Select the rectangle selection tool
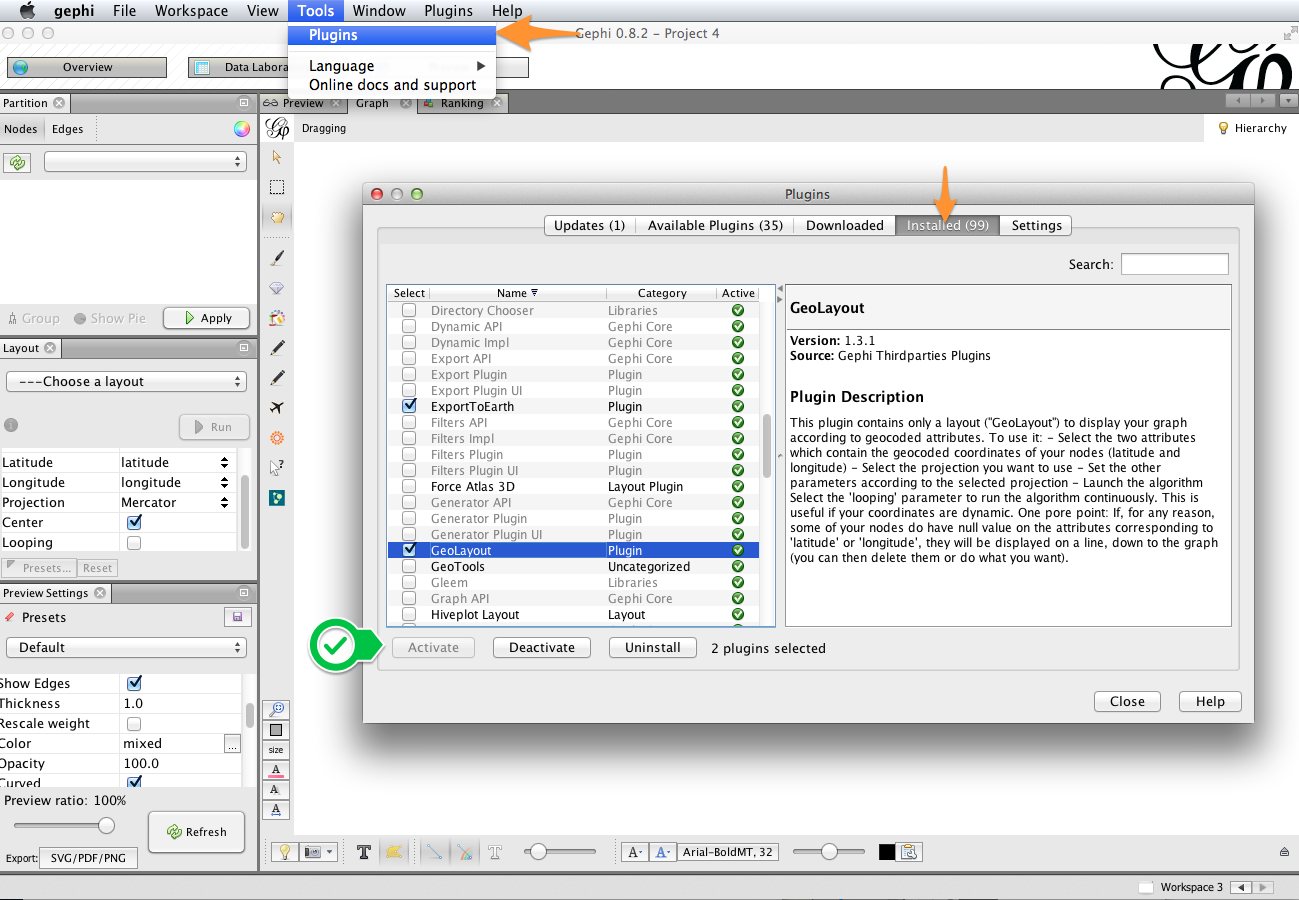The height and width of the screenshot is (900, 1299). [x=277, y=187]
